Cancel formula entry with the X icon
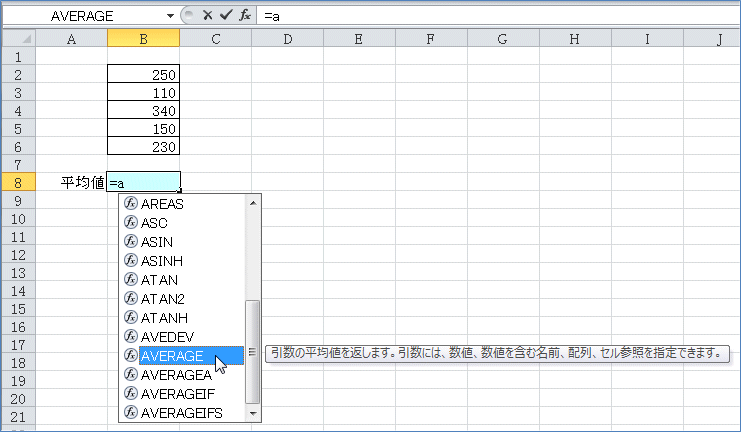This screenshot has width=741, height=432. pos(207,15)
